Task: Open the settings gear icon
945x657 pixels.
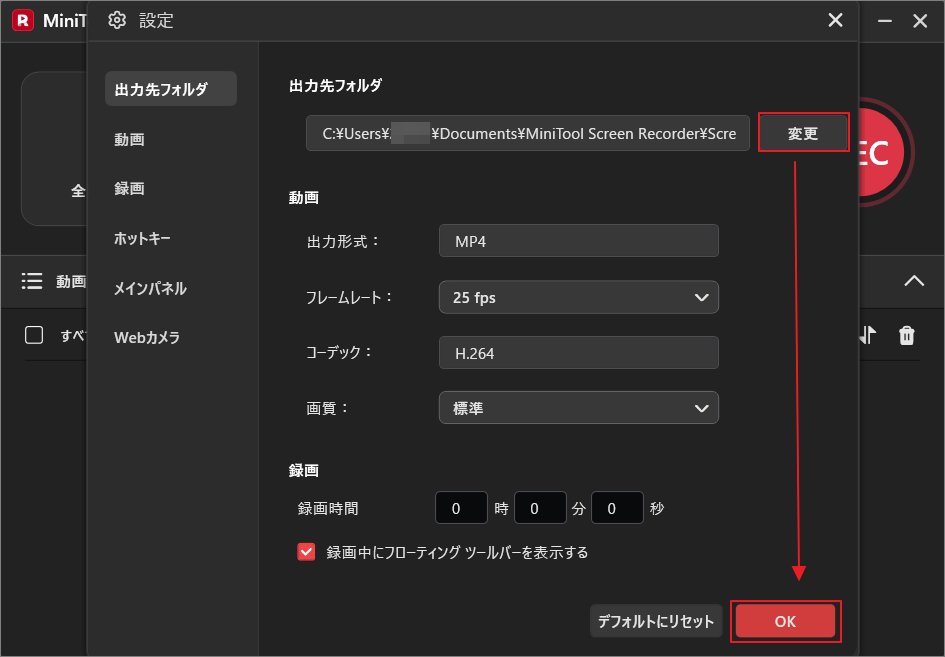Action: point(117,20)
